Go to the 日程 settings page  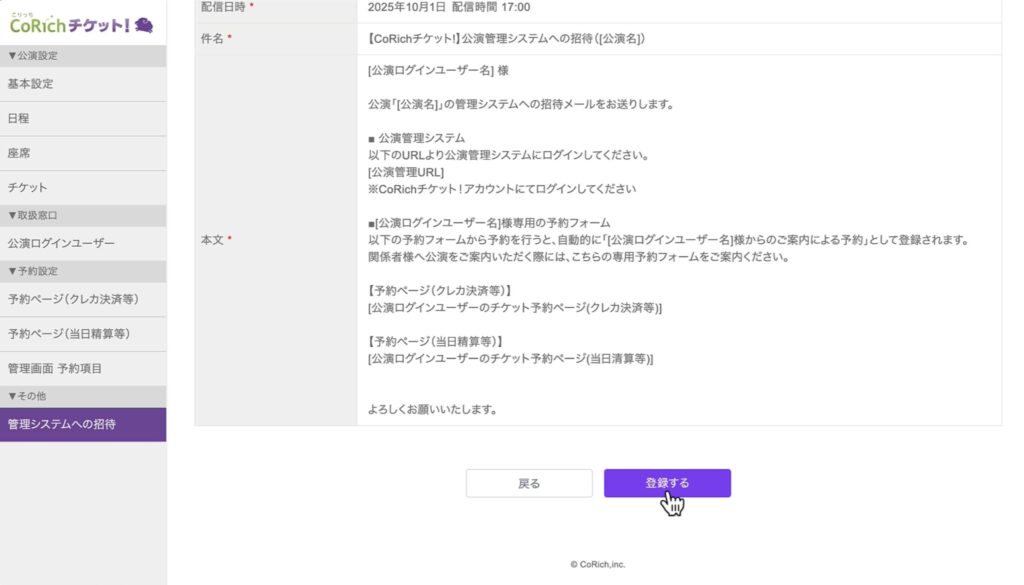click(x=18, y=118)
